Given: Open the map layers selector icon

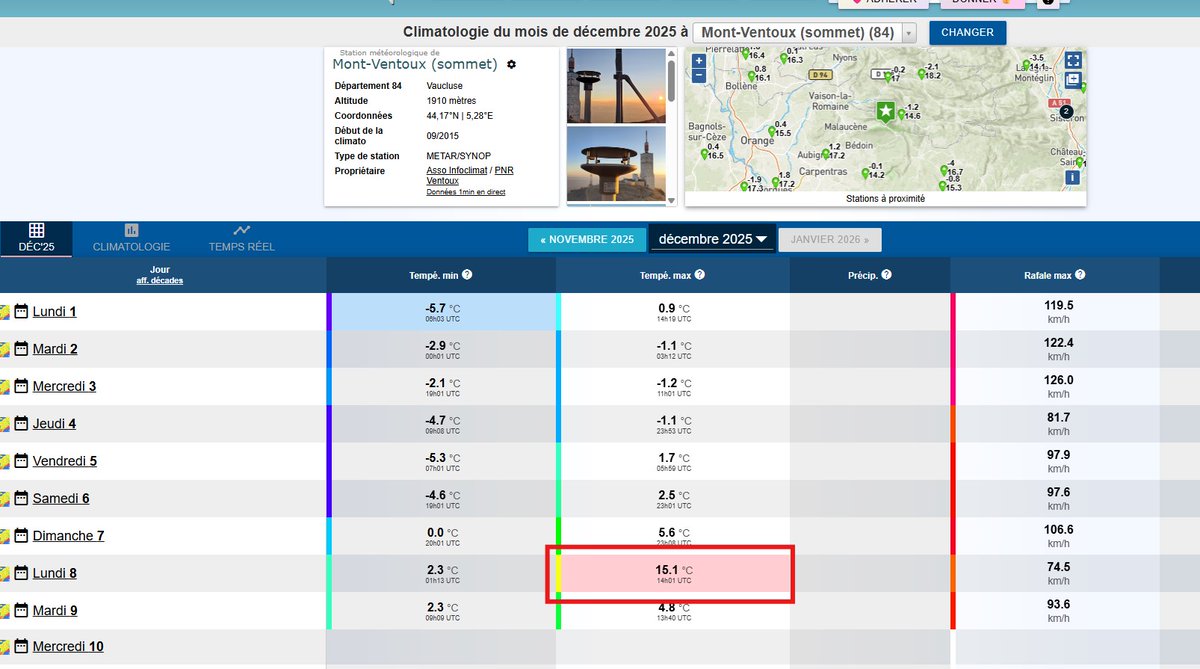Looking at the screenshot, I should (1073, 80).
